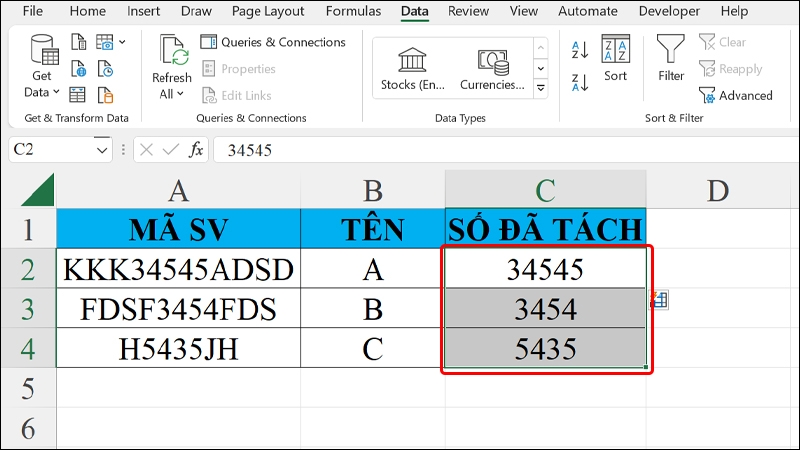The height and width of the screenshot is (450, 800).
Task: Switch to the Formulas tab
Action: [x=353, y=11]
